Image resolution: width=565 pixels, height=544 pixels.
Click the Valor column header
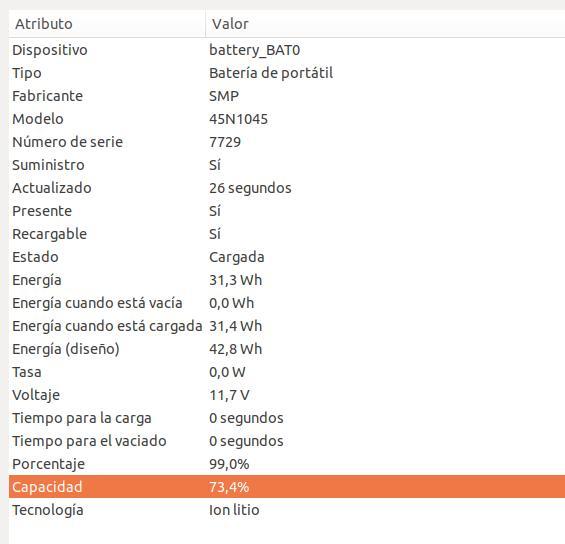pyautogui.click(x=385, y=24)
